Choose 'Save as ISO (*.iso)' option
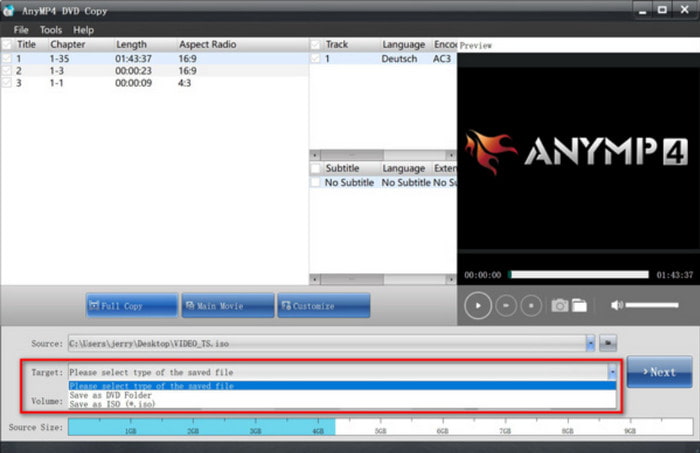 [x=342, y=404]
